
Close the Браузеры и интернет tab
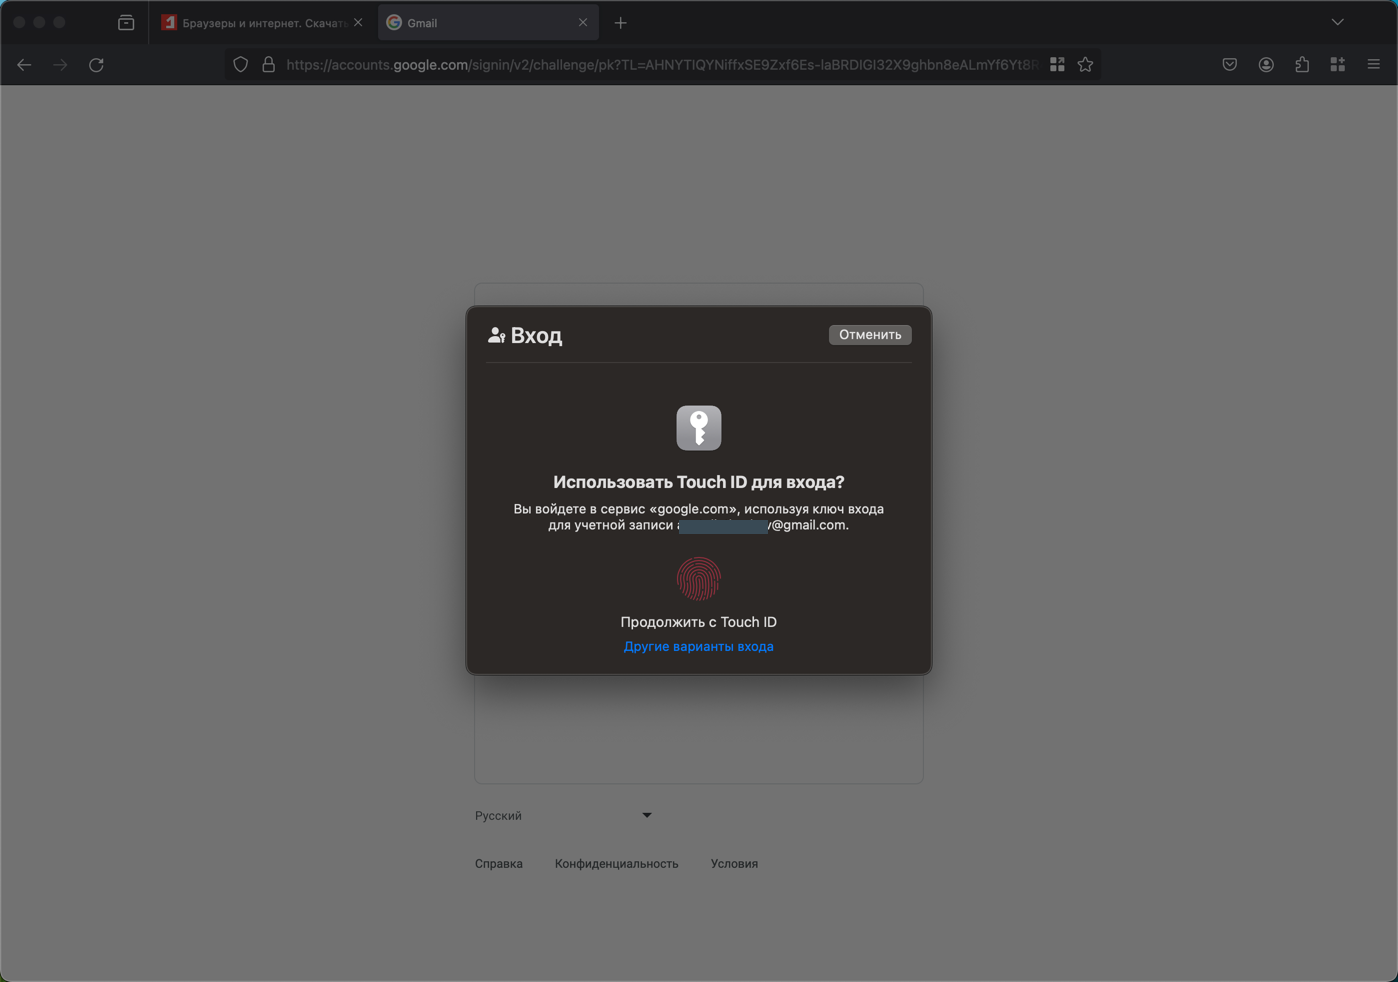pyautogui.click(x=358, y=22)
